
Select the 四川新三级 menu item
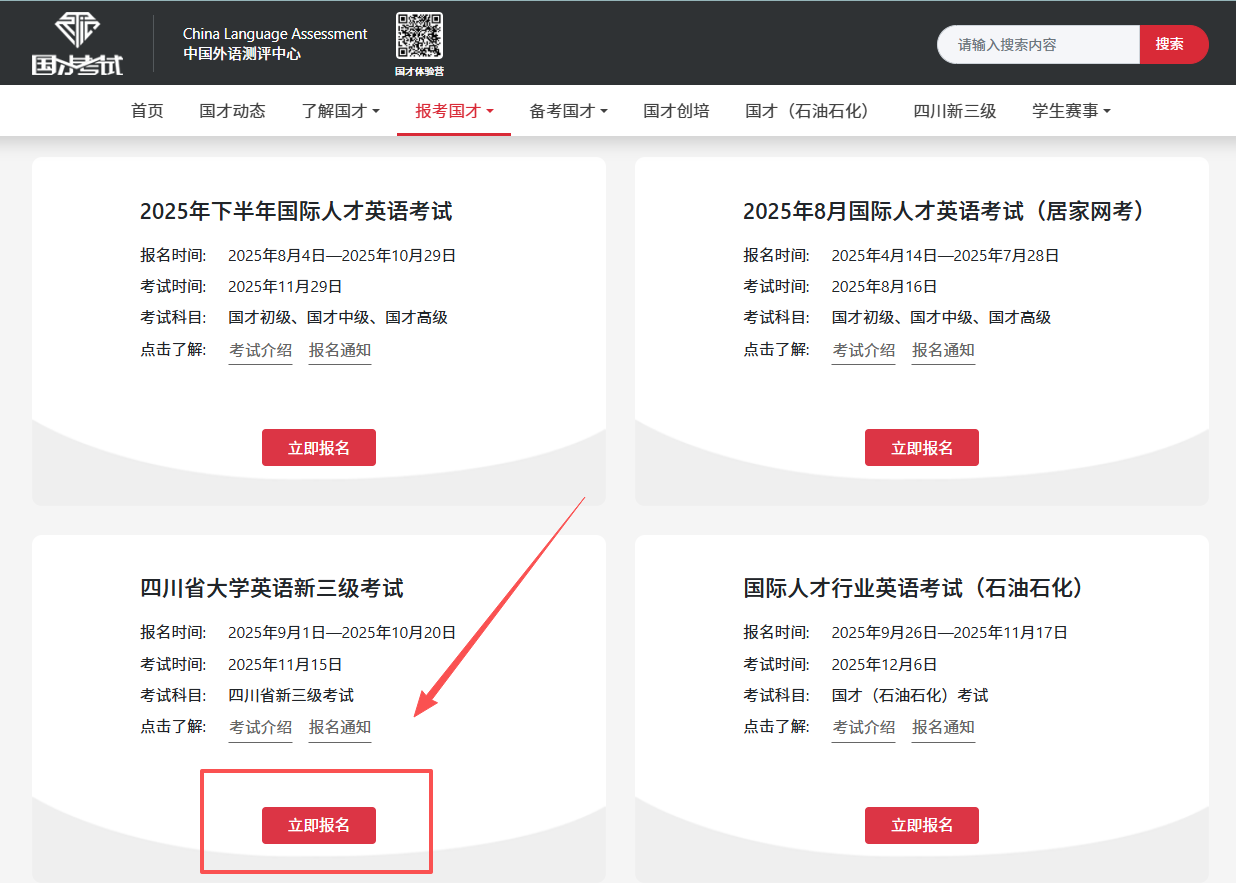point(955,110)
